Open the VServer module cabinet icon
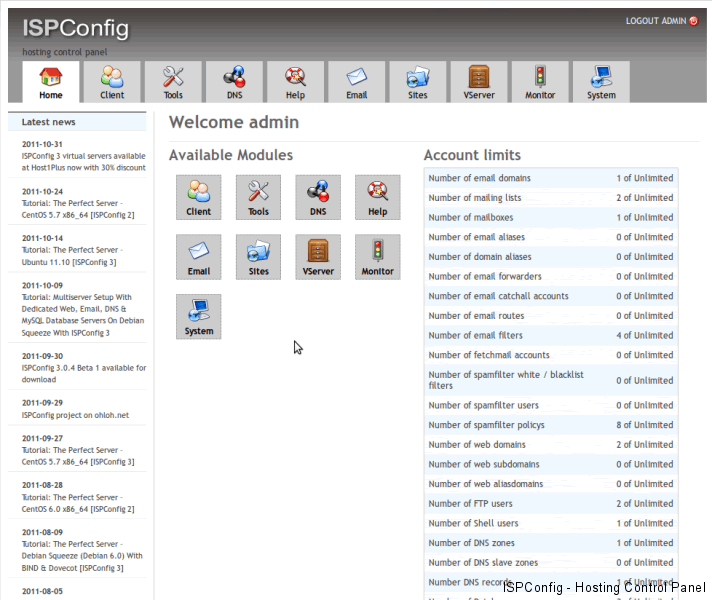This screenshot has height=600, width=712. pyautogui.click(x=318, y=257)
